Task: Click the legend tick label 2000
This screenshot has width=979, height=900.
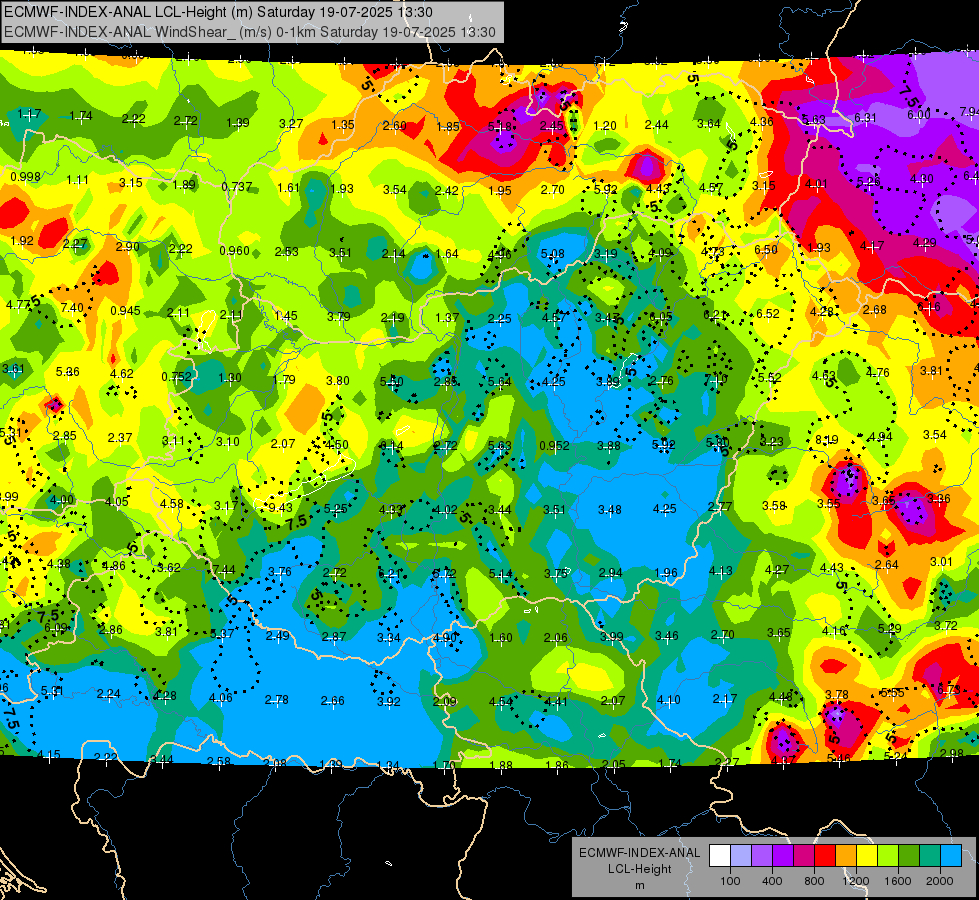Action: (940, 881)
